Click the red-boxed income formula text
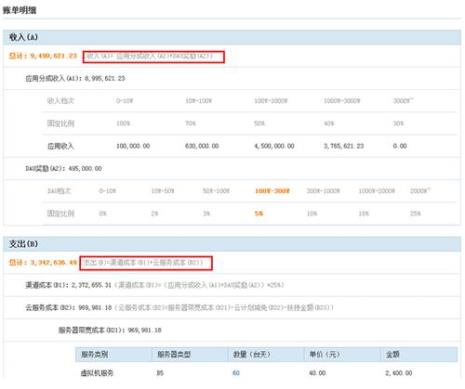This screenshot has width=465, height=389. 154,57
